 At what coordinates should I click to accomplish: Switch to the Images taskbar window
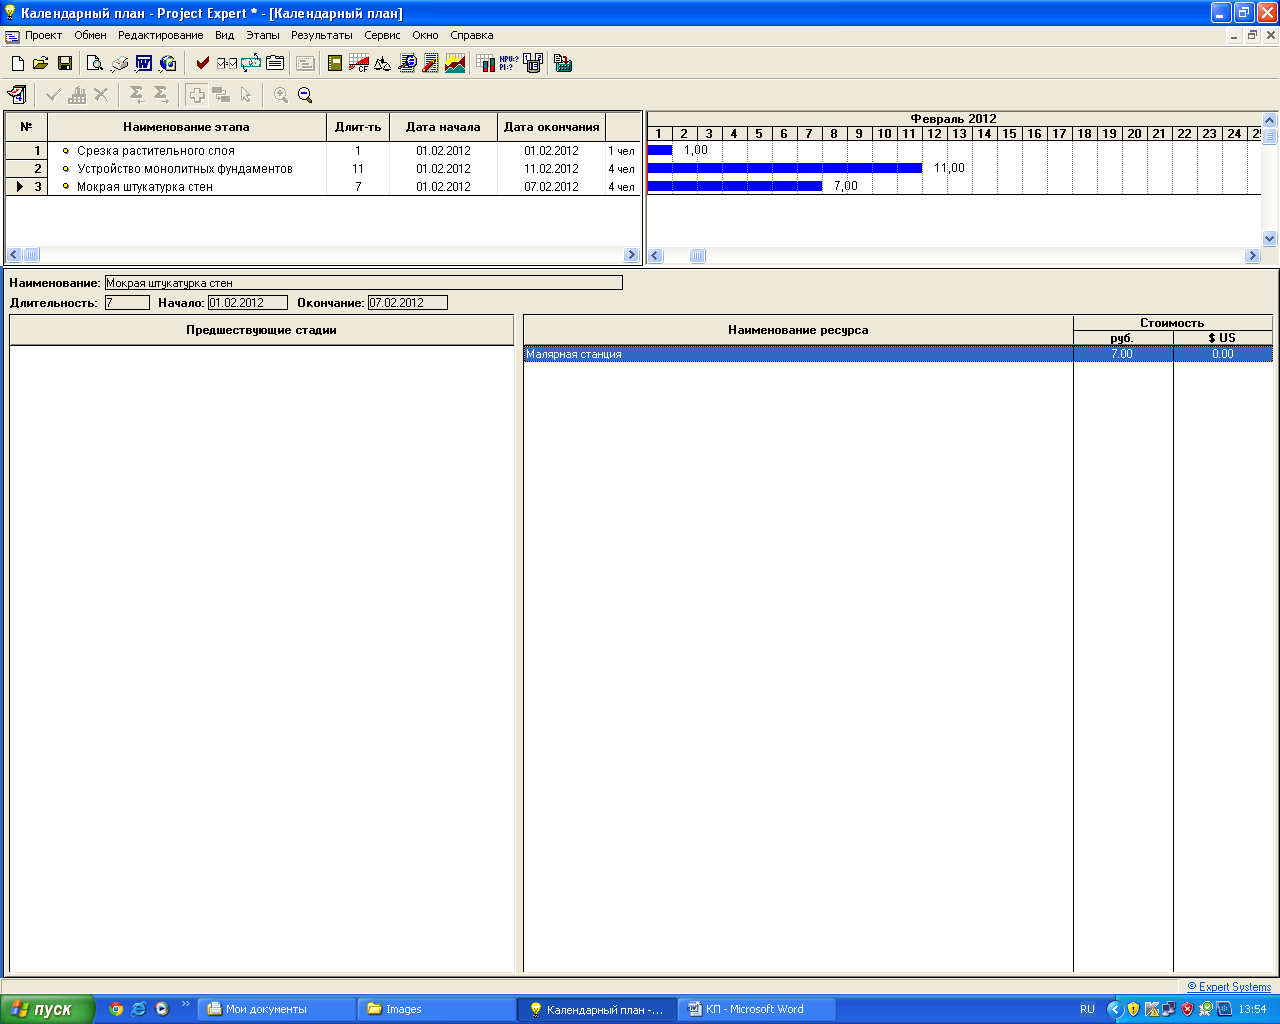(436, 1009)
